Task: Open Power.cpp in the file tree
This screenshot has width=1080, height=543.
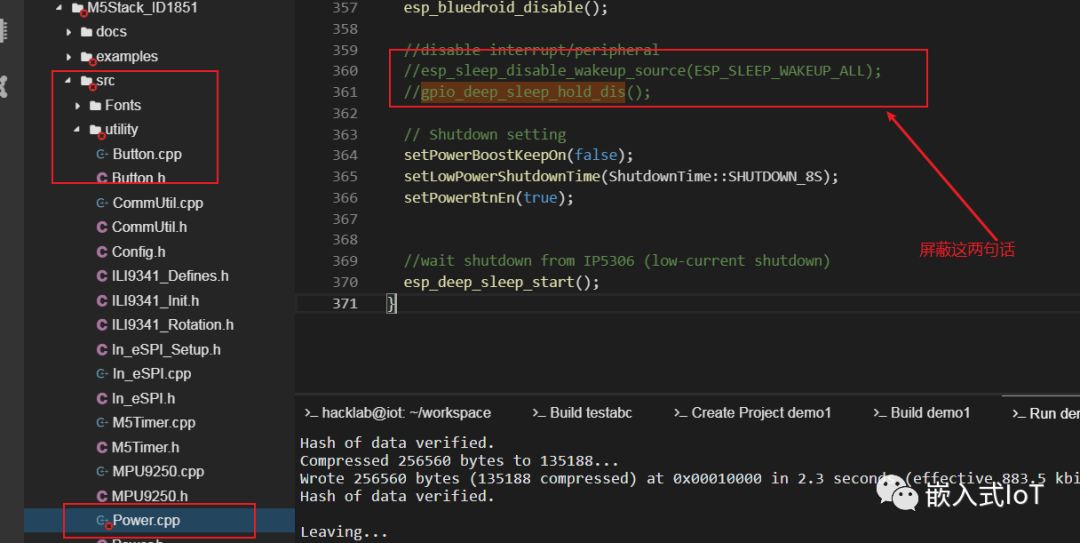Action: point(146,520)
